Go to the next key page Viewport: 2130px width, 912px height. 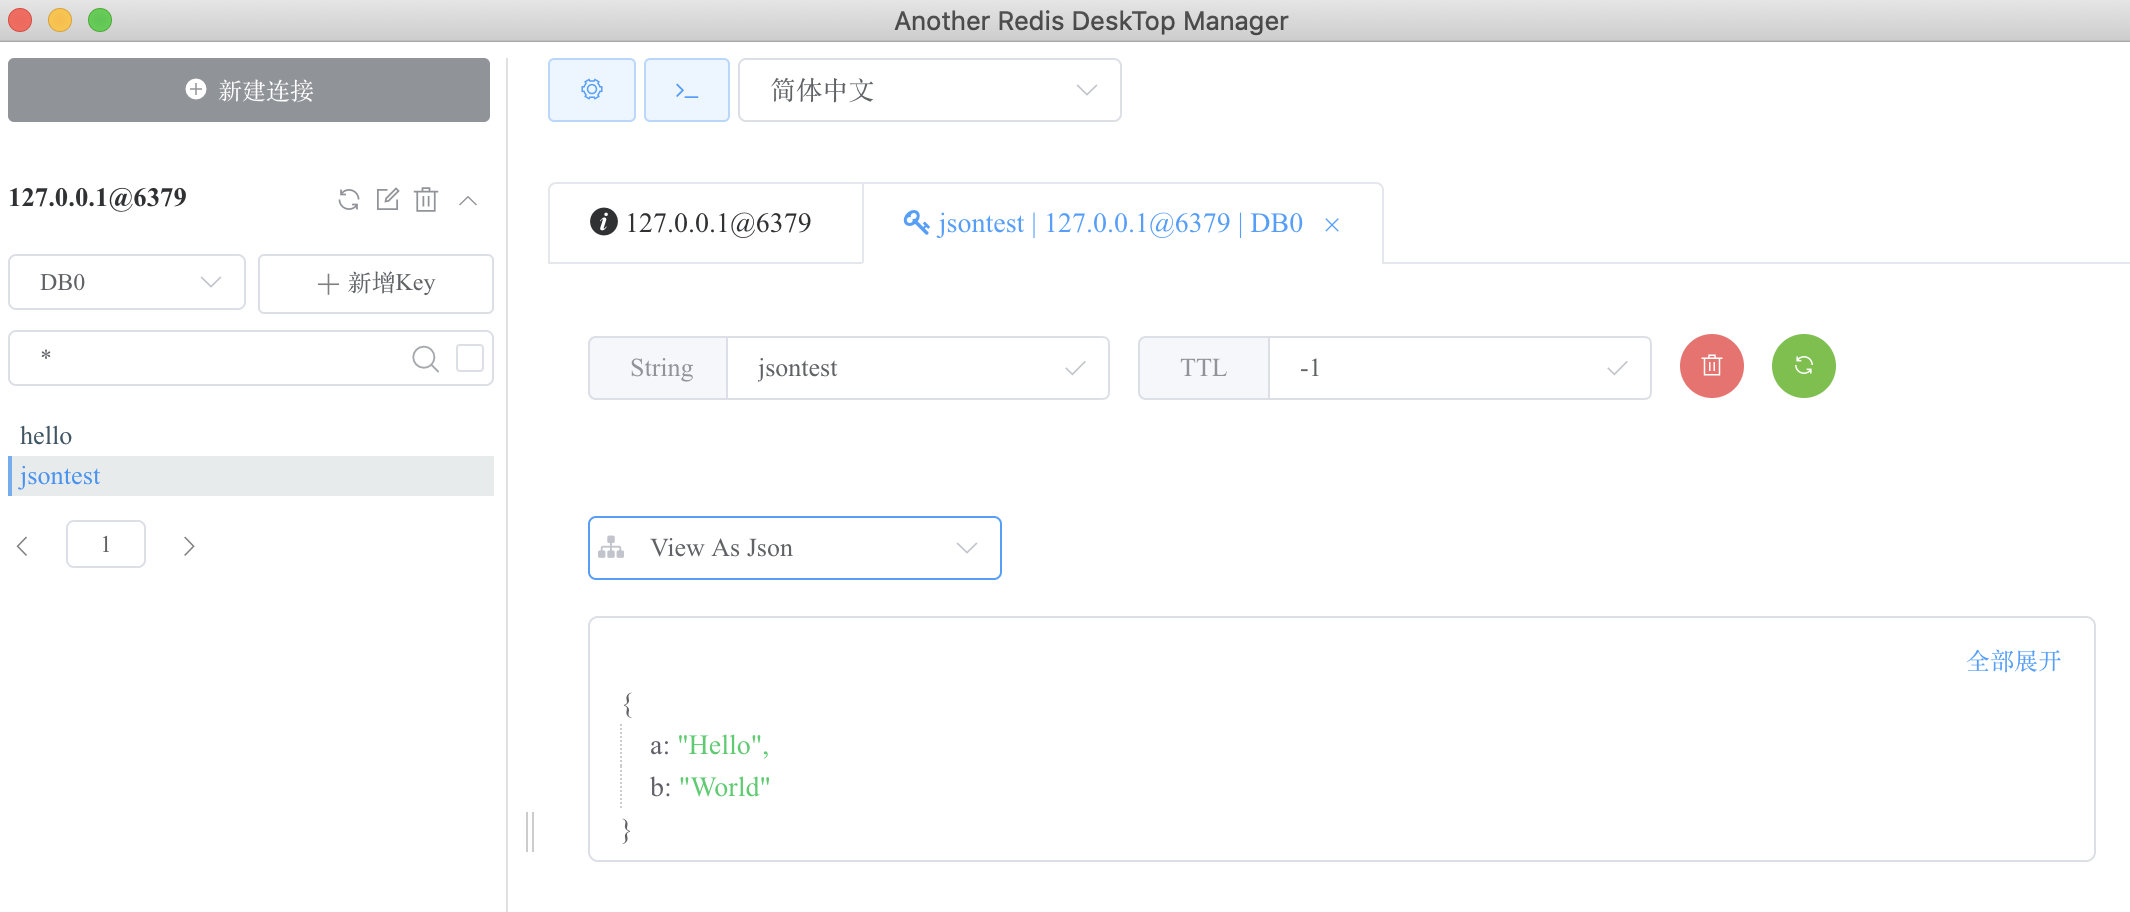(x=188, y=546)
